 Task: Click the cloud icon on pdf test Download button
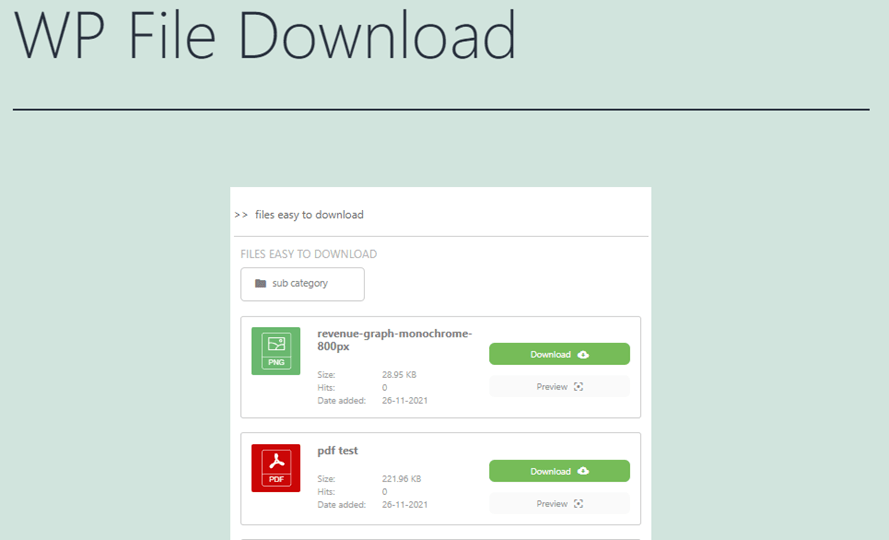click(584, 472)
